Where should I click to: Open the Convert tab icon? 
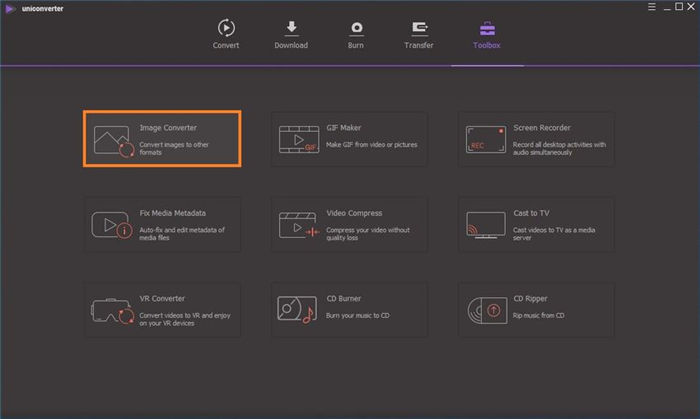point(226,28)
